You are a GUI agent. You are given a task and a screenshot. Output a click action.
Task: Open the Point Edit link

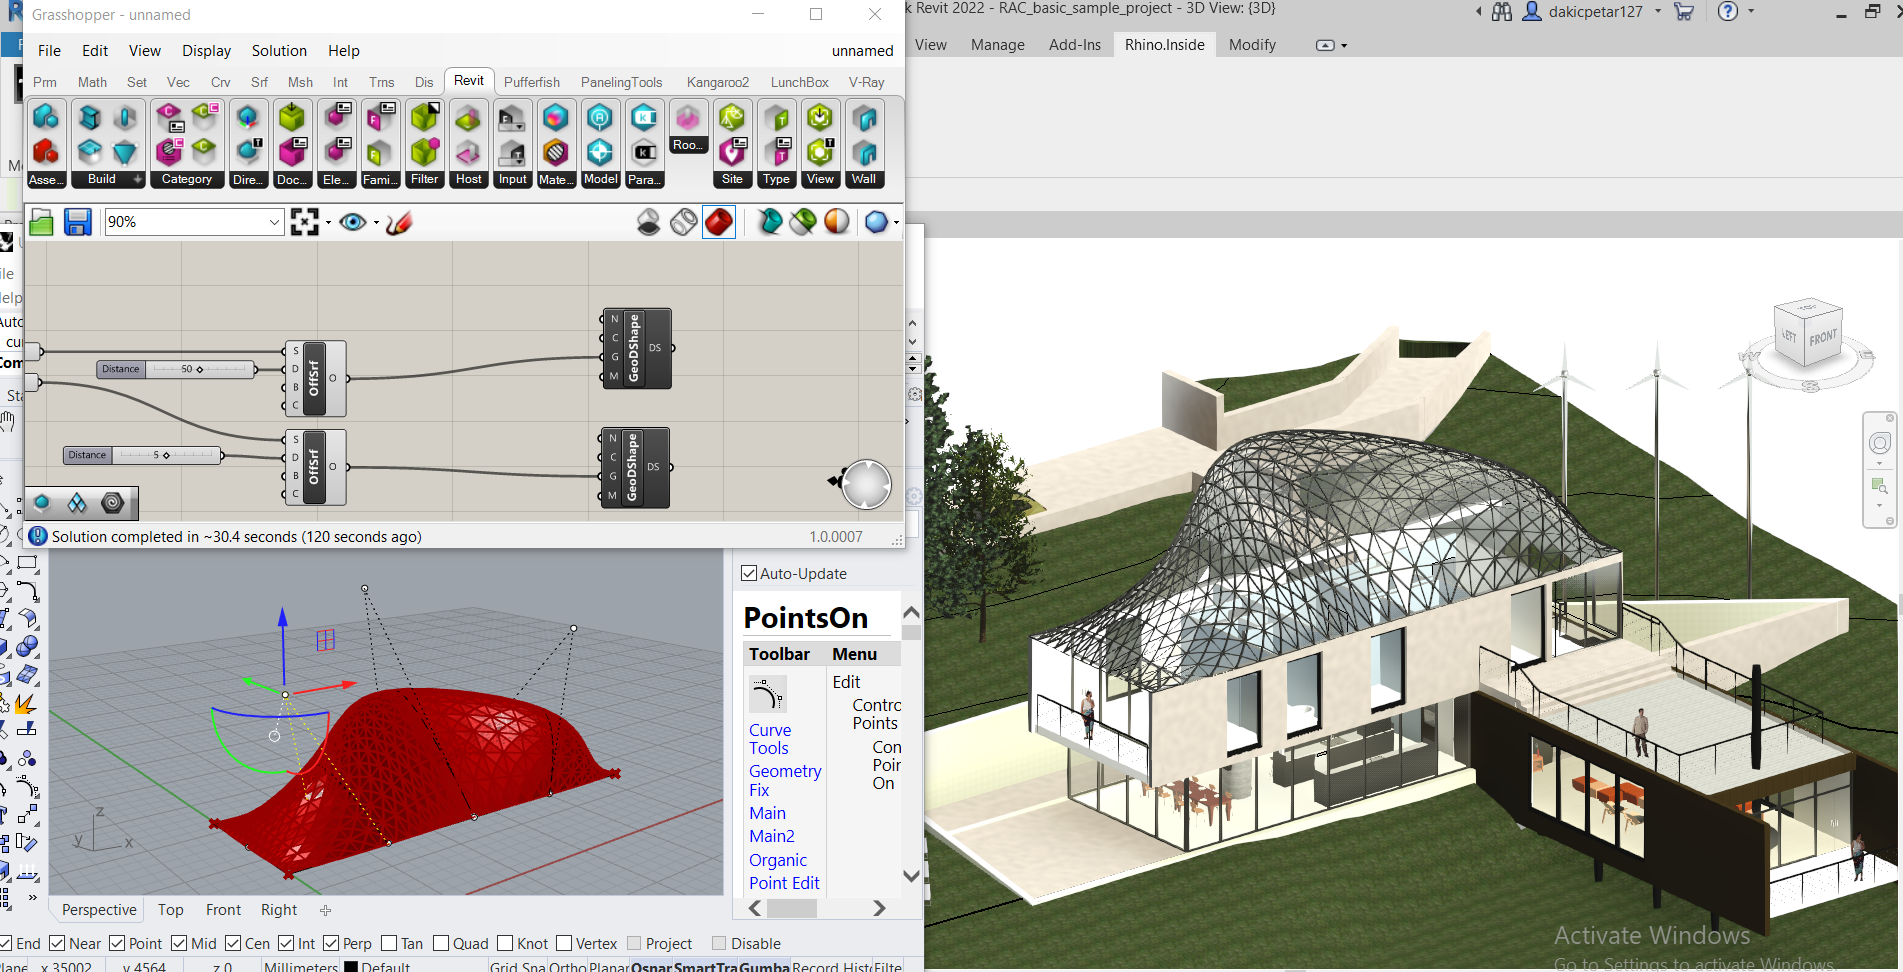click(784, 883)
